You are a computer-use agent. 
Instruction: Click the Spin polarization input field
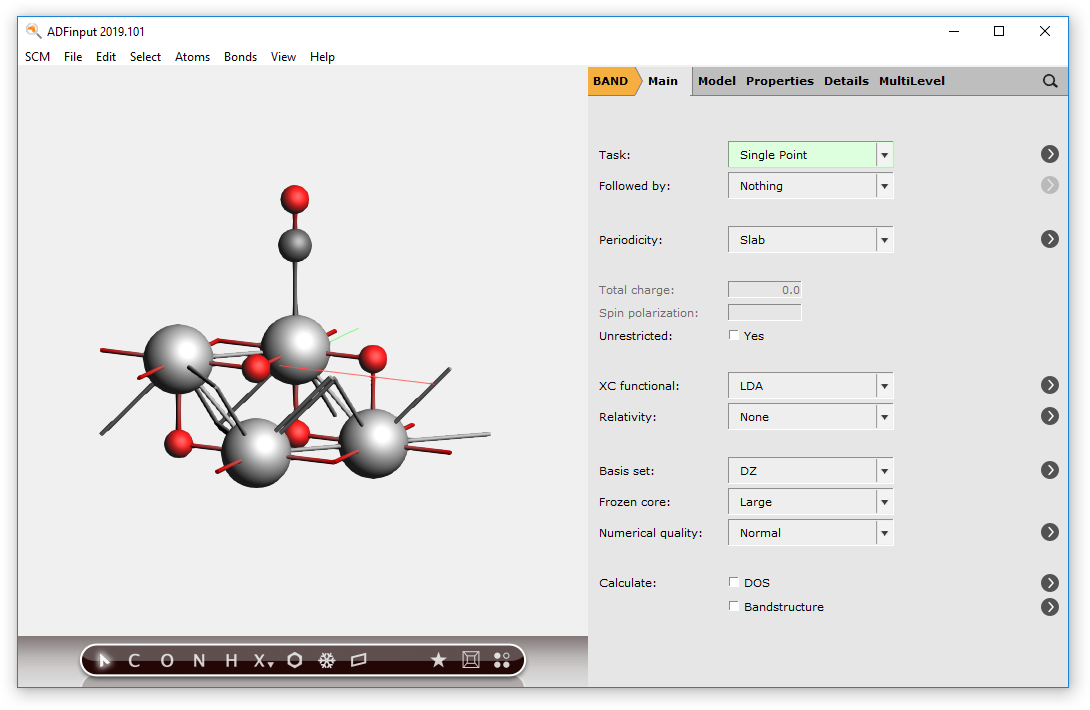coord(765,313)
